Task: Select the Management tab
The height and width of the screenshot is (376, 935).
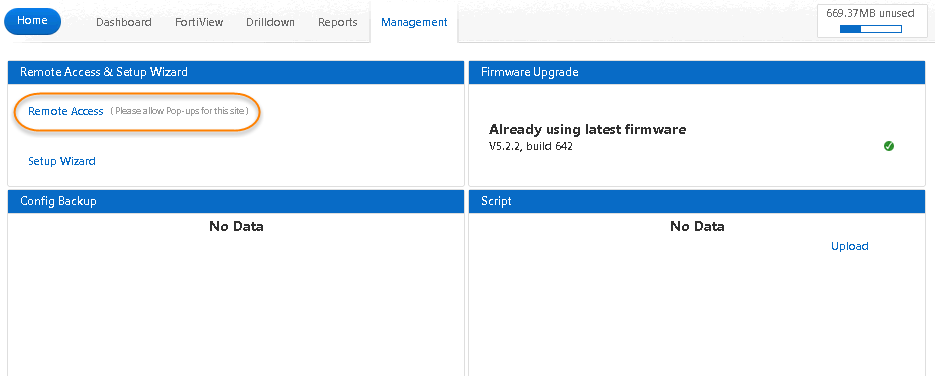Action: pyautogui.click(x=414, y=22)
